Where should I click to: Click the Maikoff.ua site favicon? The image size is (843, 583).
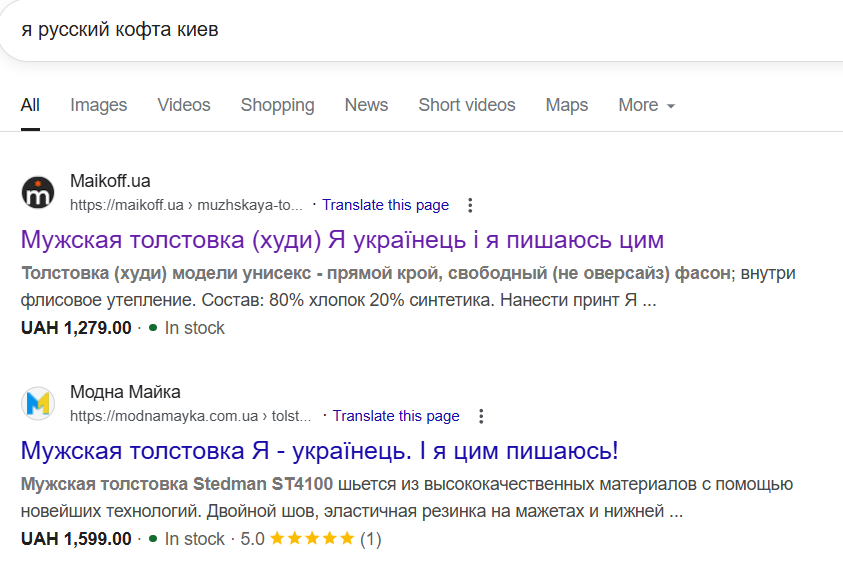tap(38, 192)
